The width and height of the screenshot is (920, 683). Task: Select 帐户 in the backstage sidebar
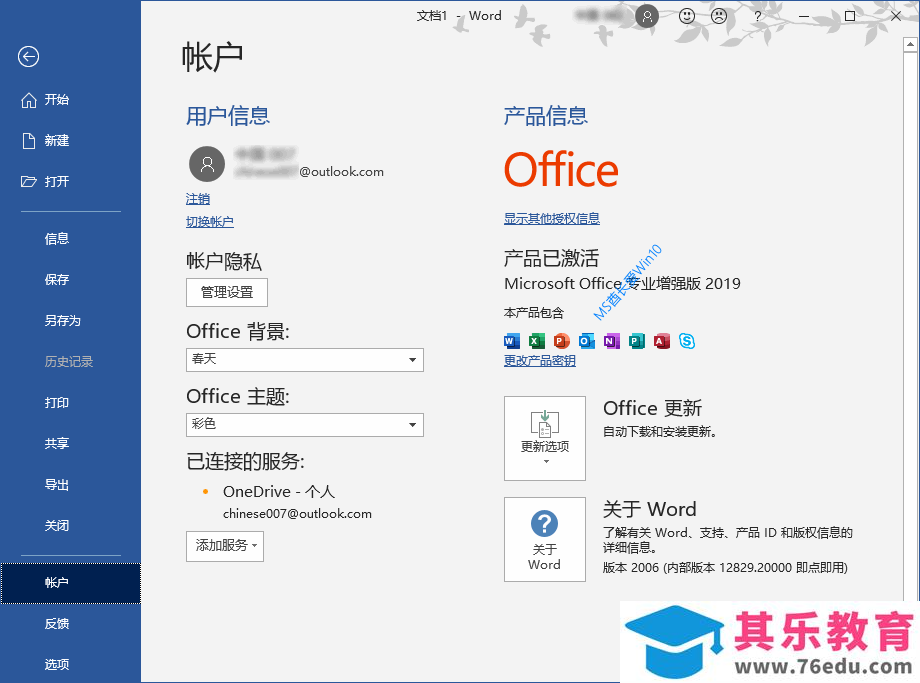(x=70, y=583)
